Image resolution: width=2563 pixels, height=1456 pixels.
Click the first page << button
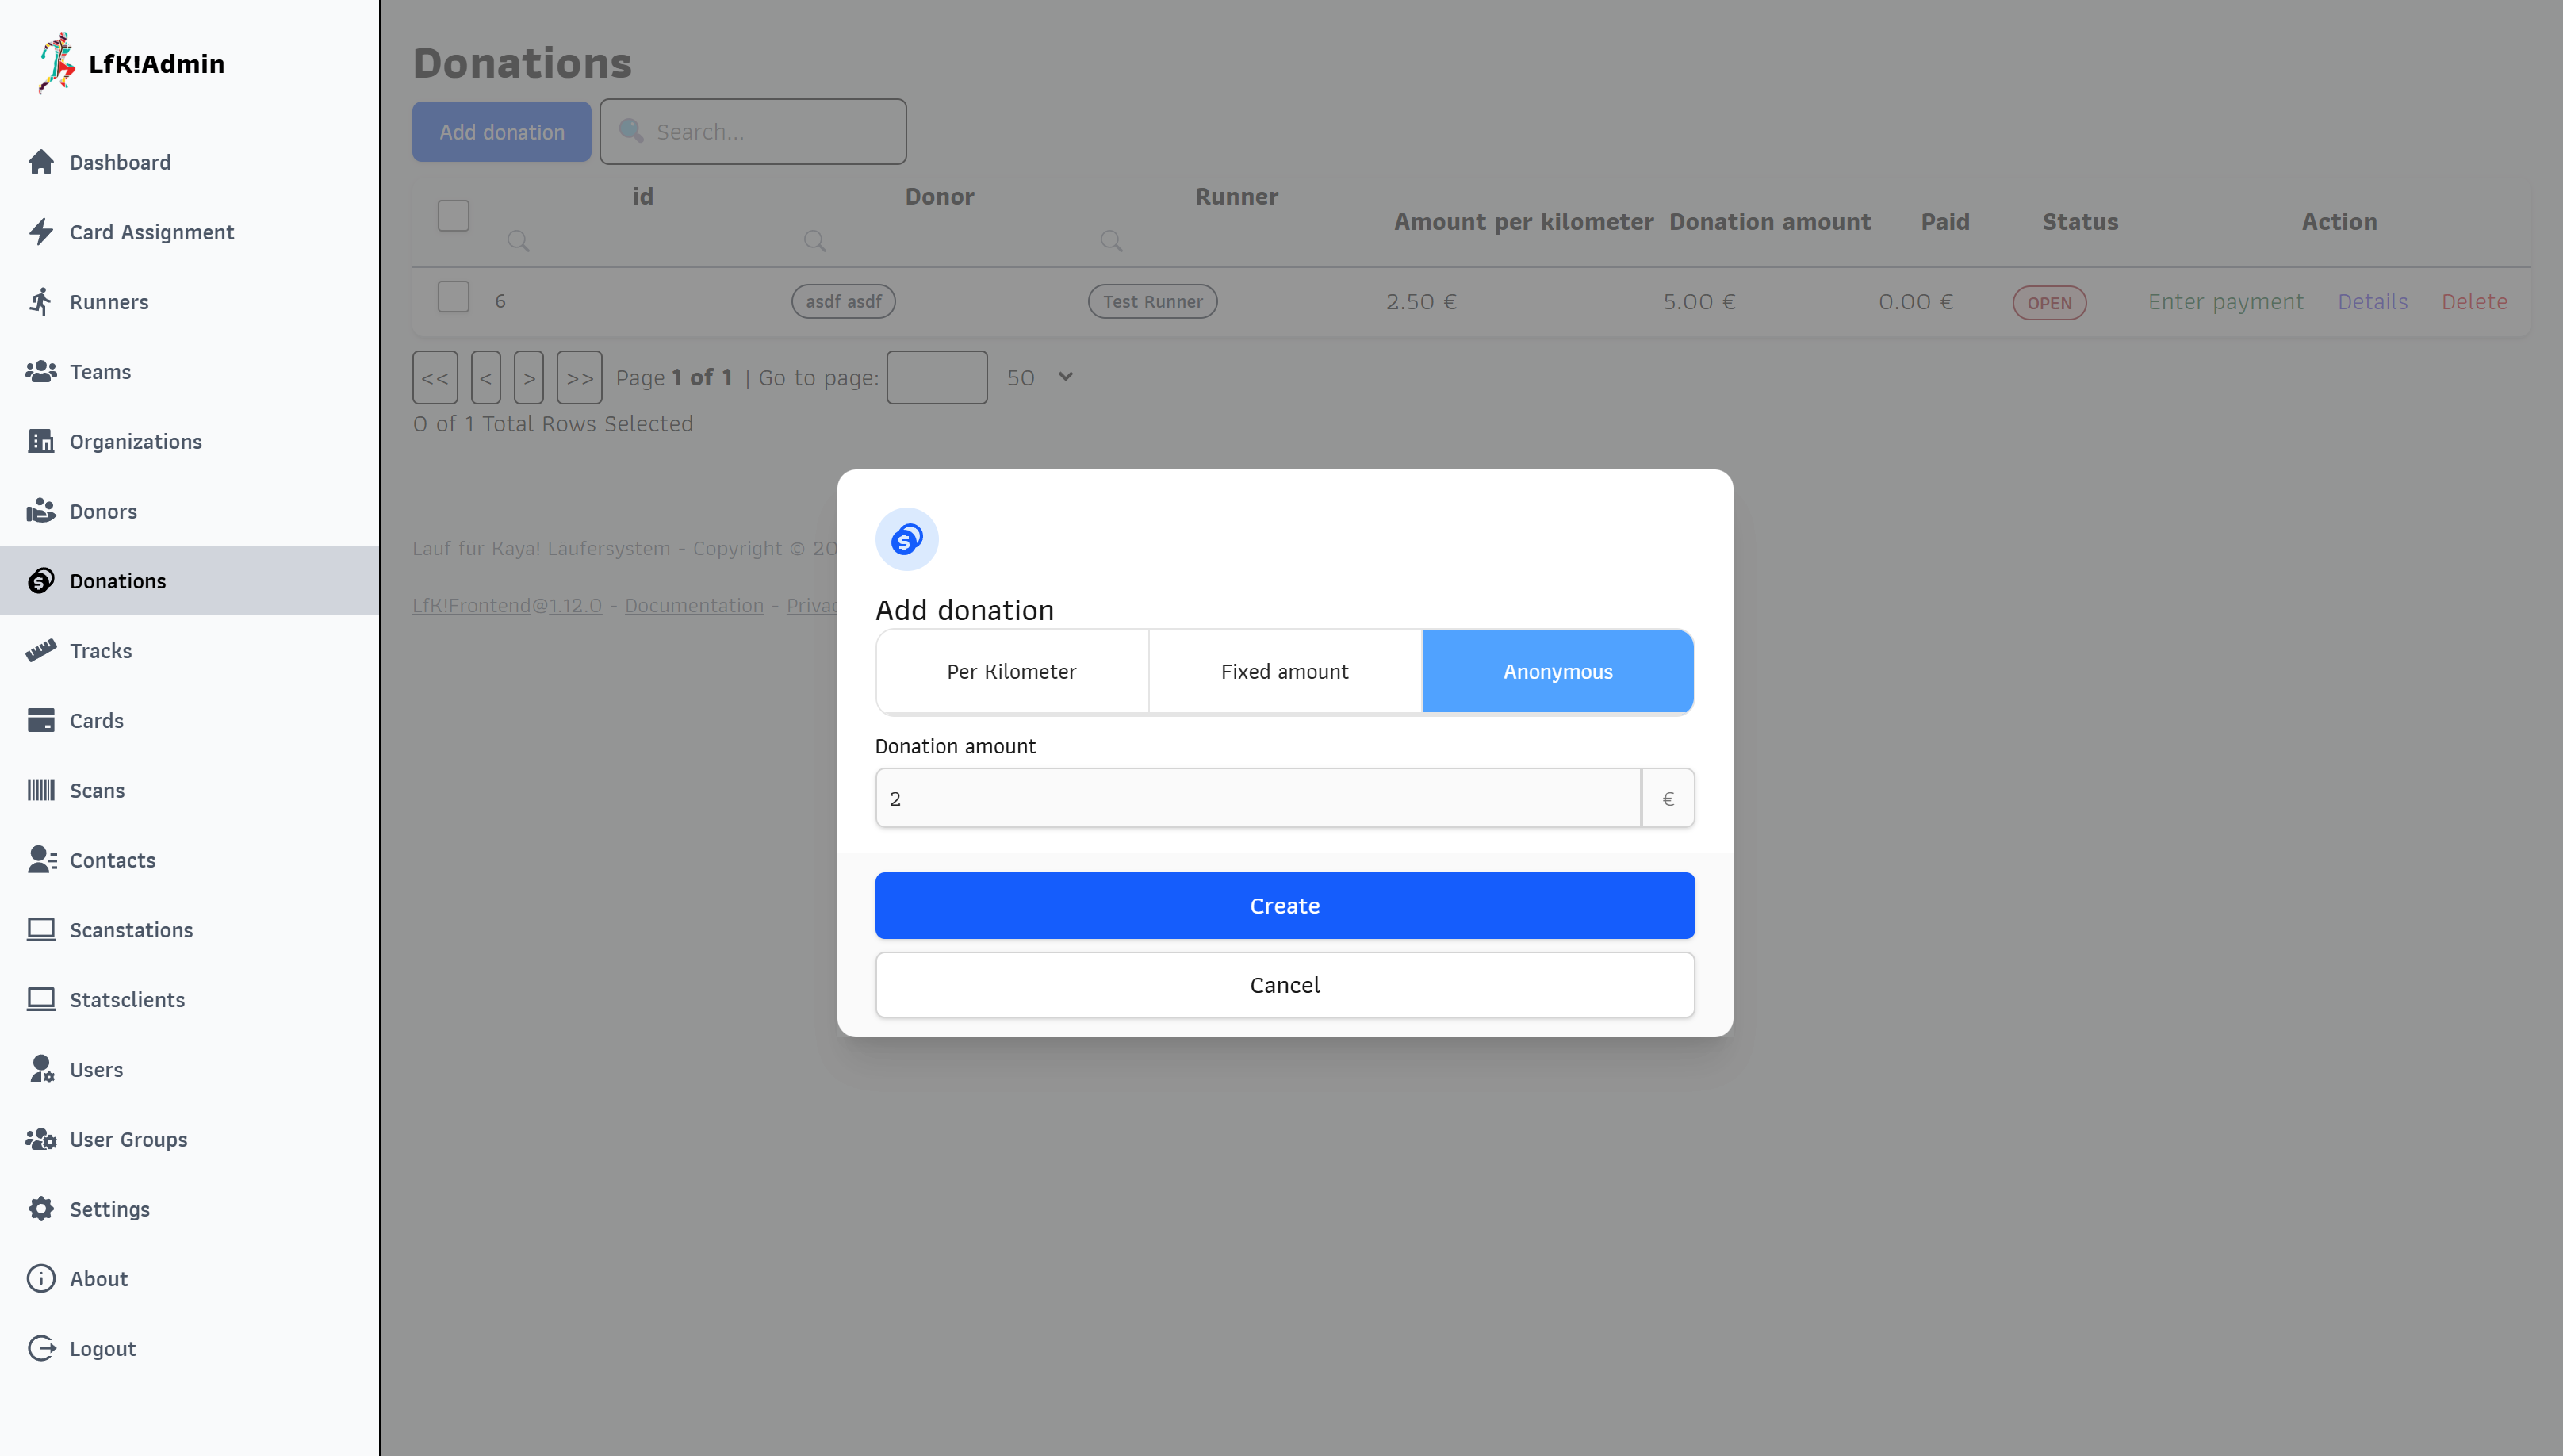click(435, 378)
